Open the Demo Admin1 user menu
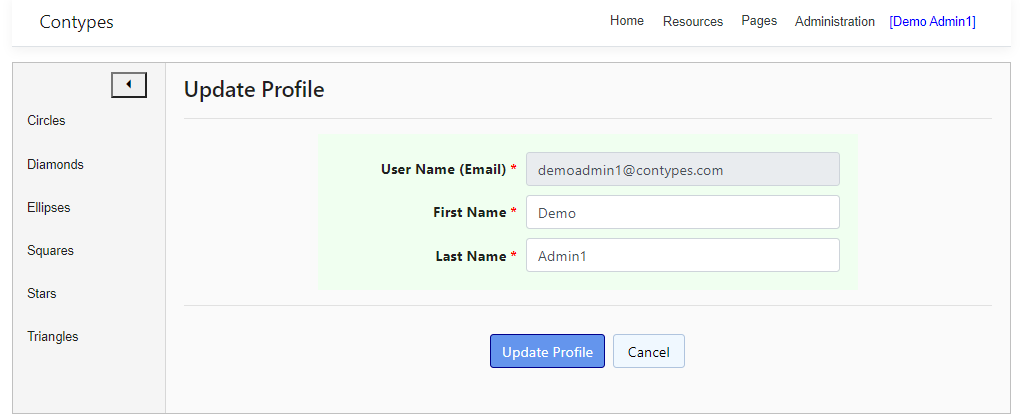The height and width of the screenshot is (420, 1020). click(x=932, y=21)
